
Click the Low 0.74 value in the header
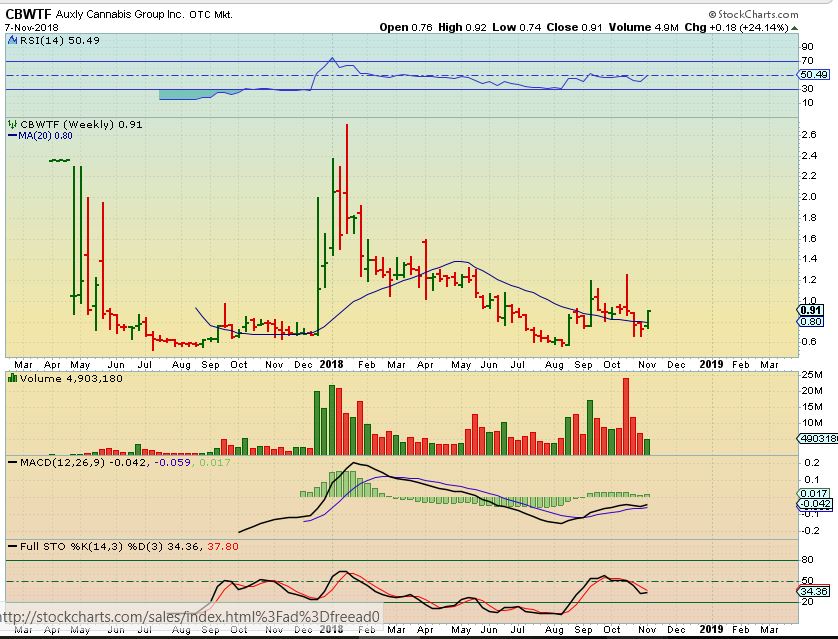pyautogui.click(x=516, y=27)
